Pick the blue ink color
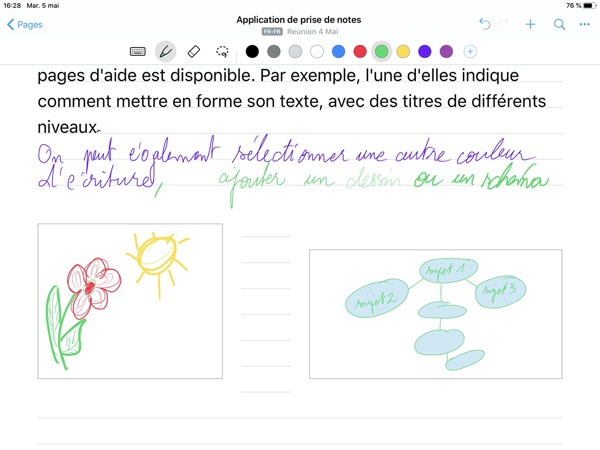The image size is (600, 450). (x=338, y=51)
